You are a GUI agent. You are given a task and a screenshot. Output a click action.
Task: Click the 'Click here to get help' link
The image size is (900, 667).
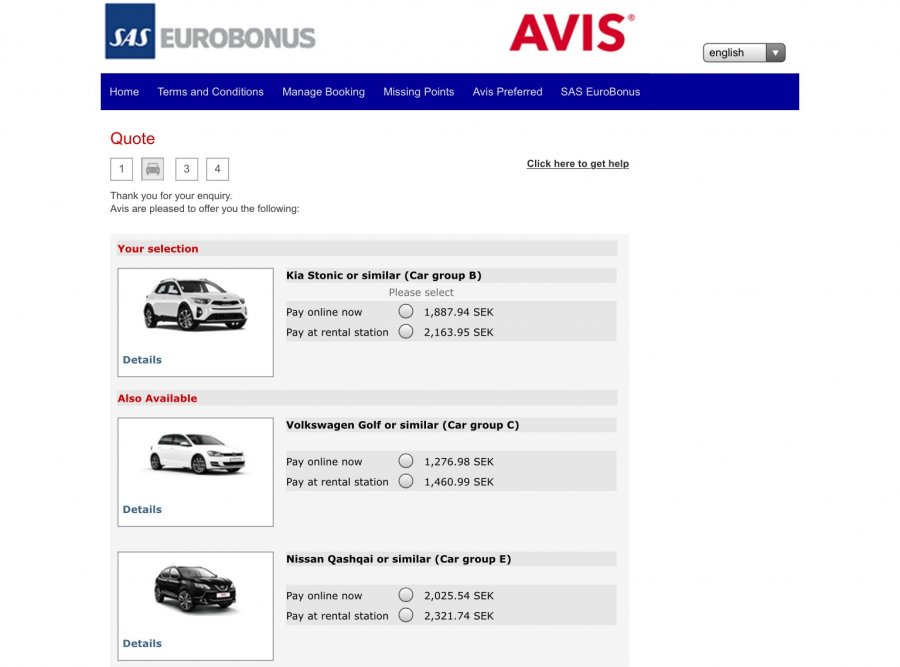click(577, 164)
